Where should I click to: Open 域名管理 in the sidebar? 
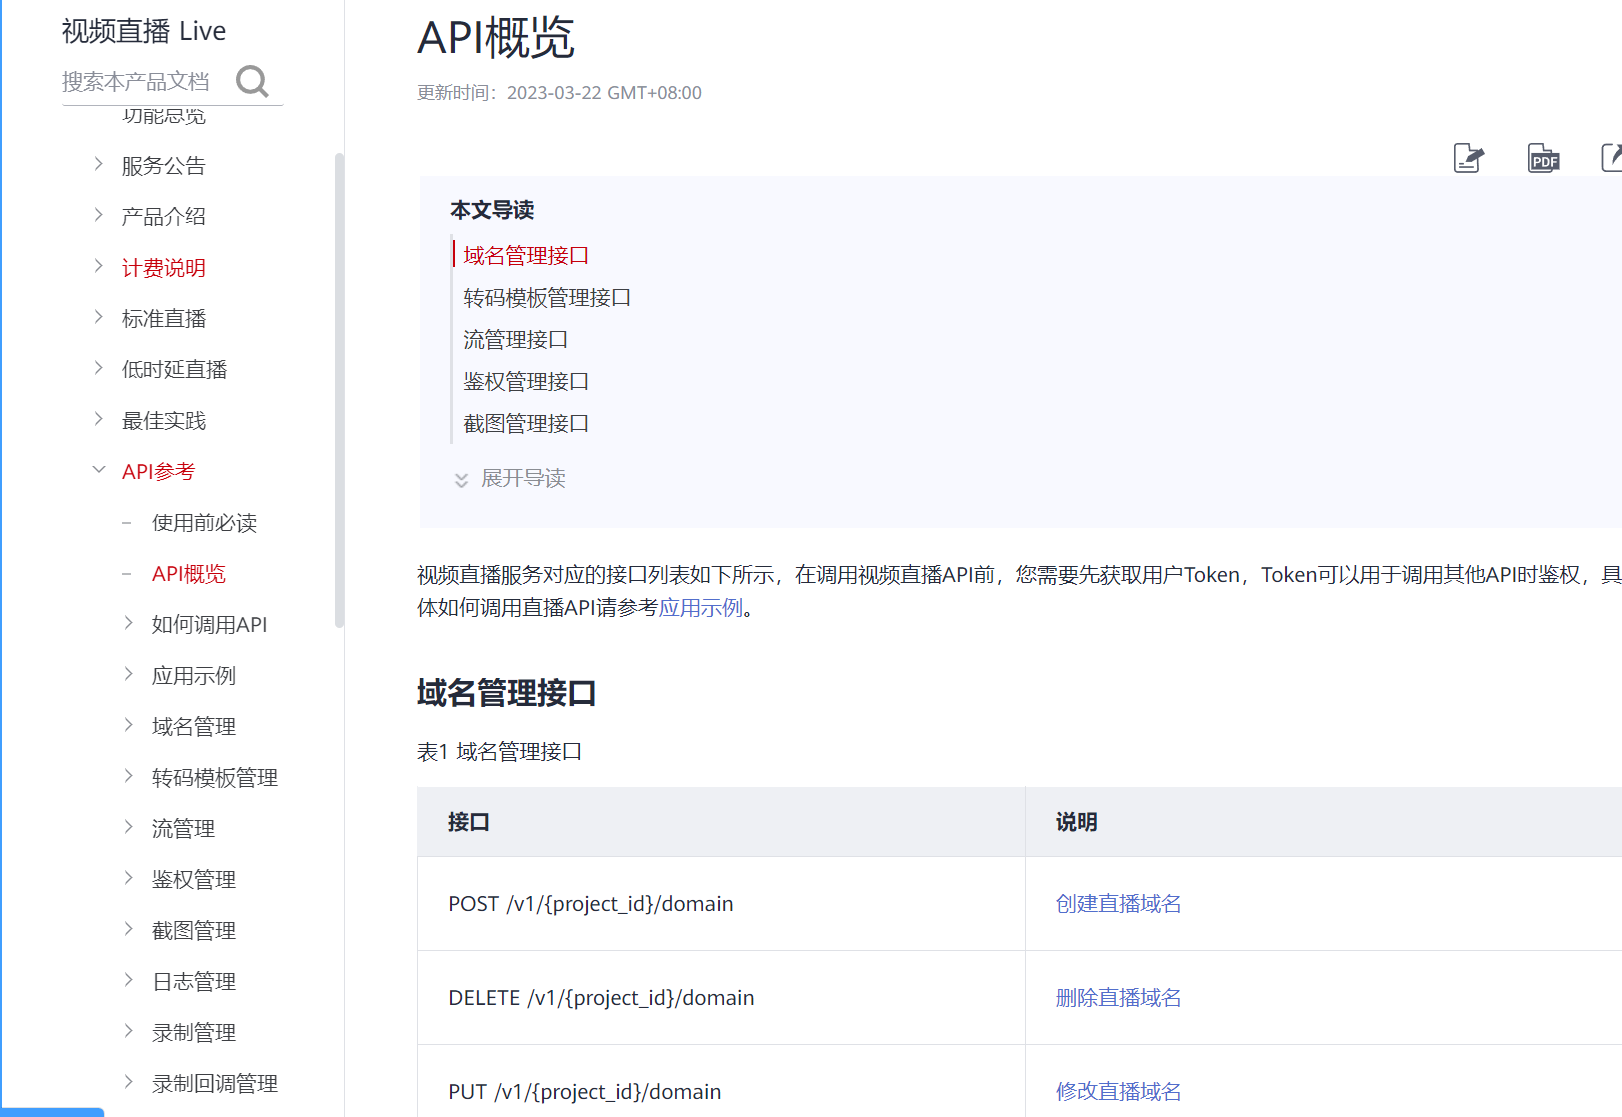(194, 727)
